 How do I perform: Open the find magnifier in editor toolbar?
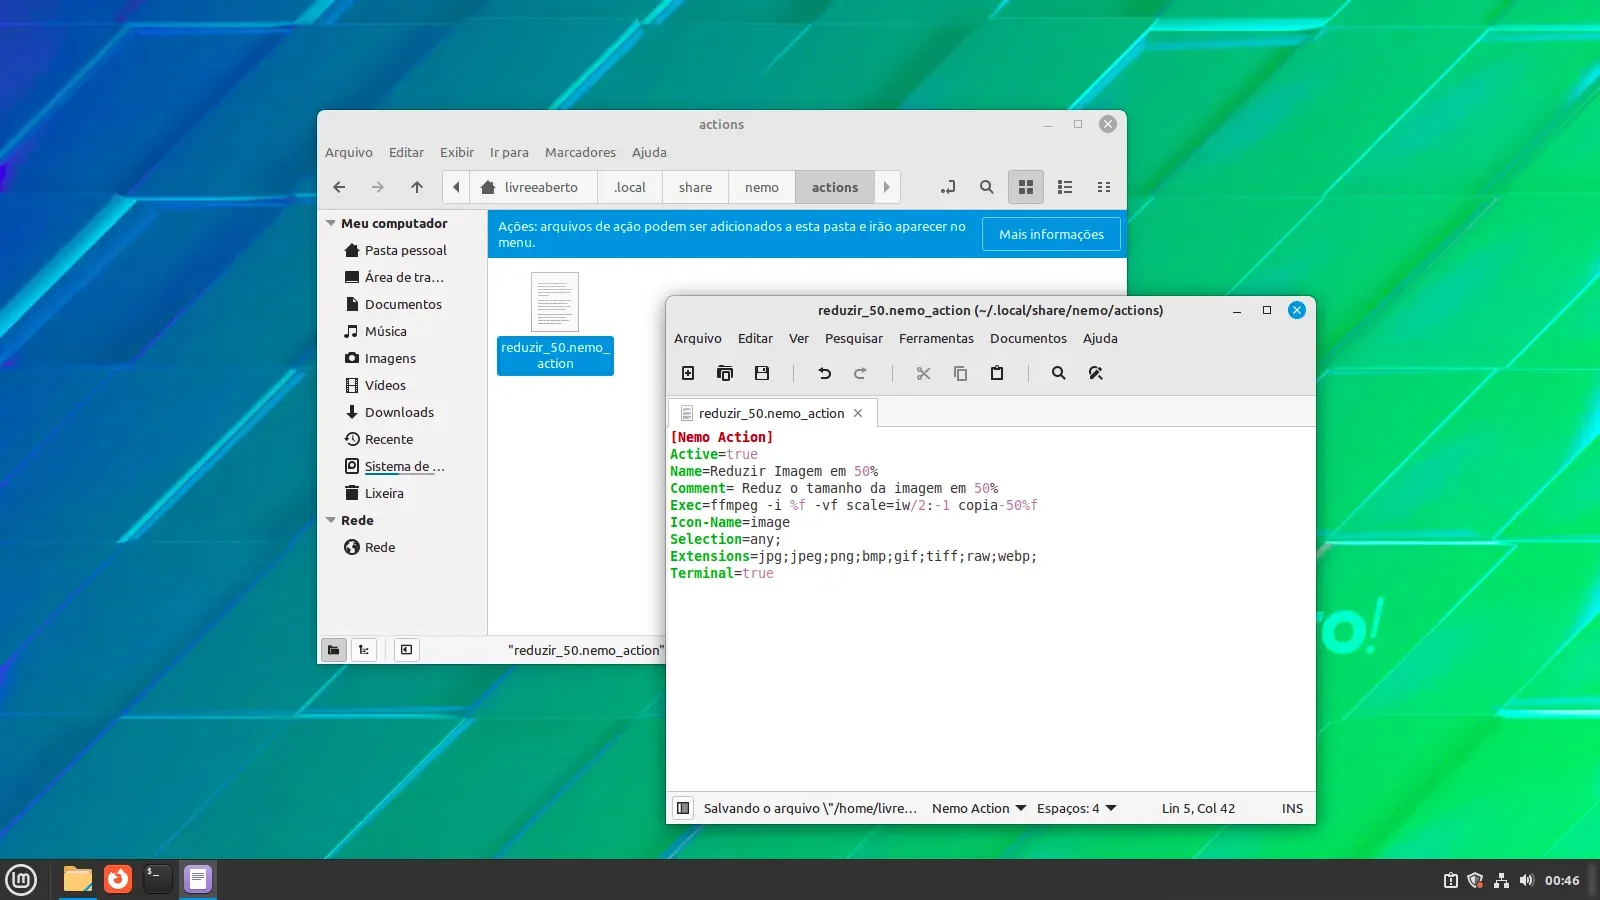pyautogui.click(x=1058, y=373)
